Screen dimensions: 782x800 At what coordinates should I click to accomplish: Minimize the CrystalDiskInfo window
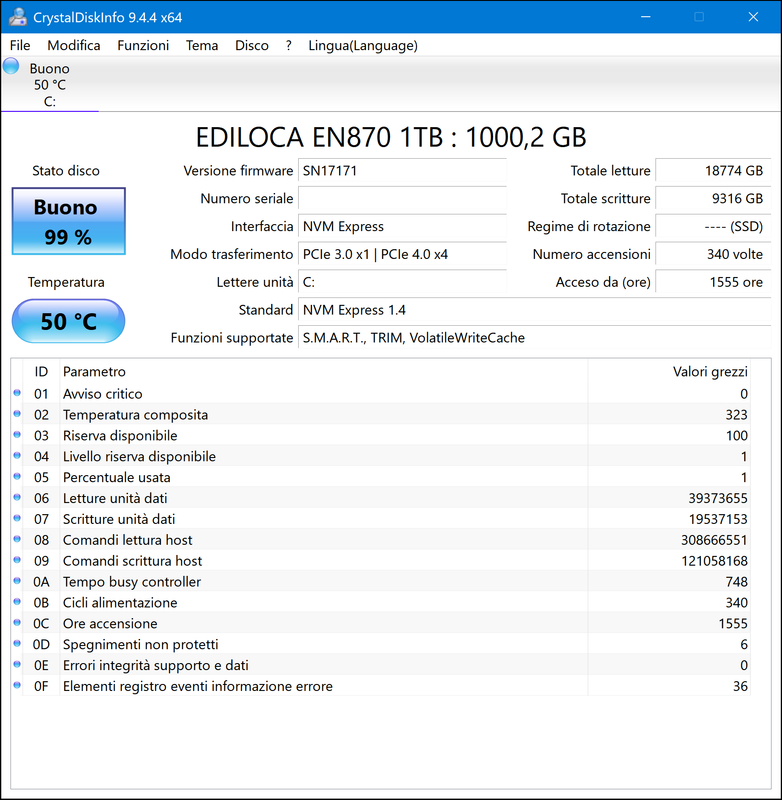(x=645, y=17)
